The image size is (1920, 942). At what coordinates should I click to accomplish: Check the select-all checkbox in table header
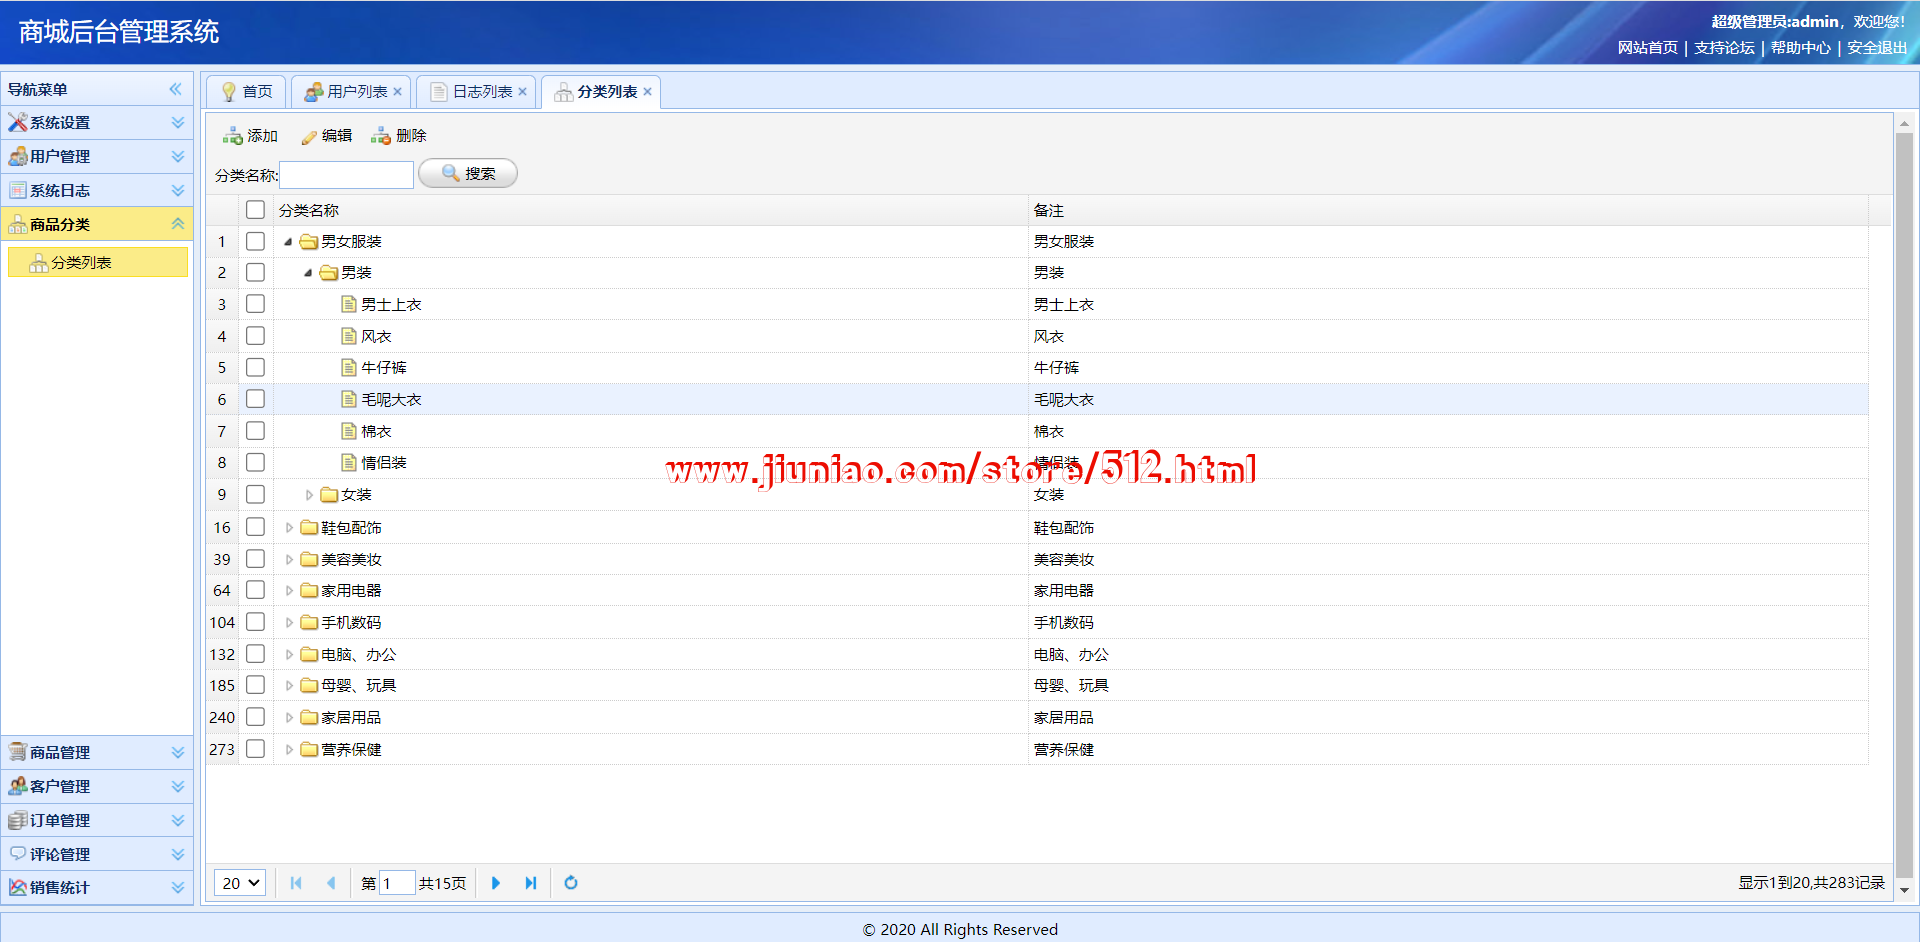point(256,210)
